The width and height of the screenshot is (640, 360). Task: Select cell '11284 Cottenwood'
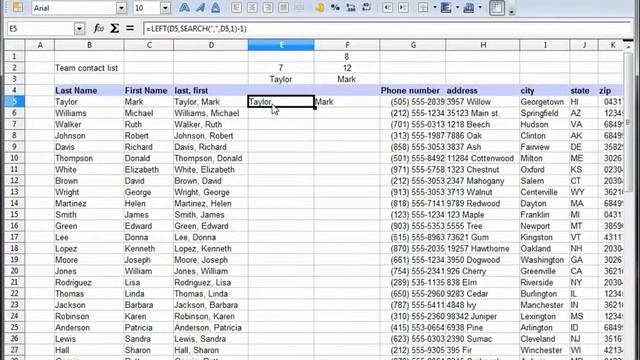pyautogui.click(x=483, y=158)
